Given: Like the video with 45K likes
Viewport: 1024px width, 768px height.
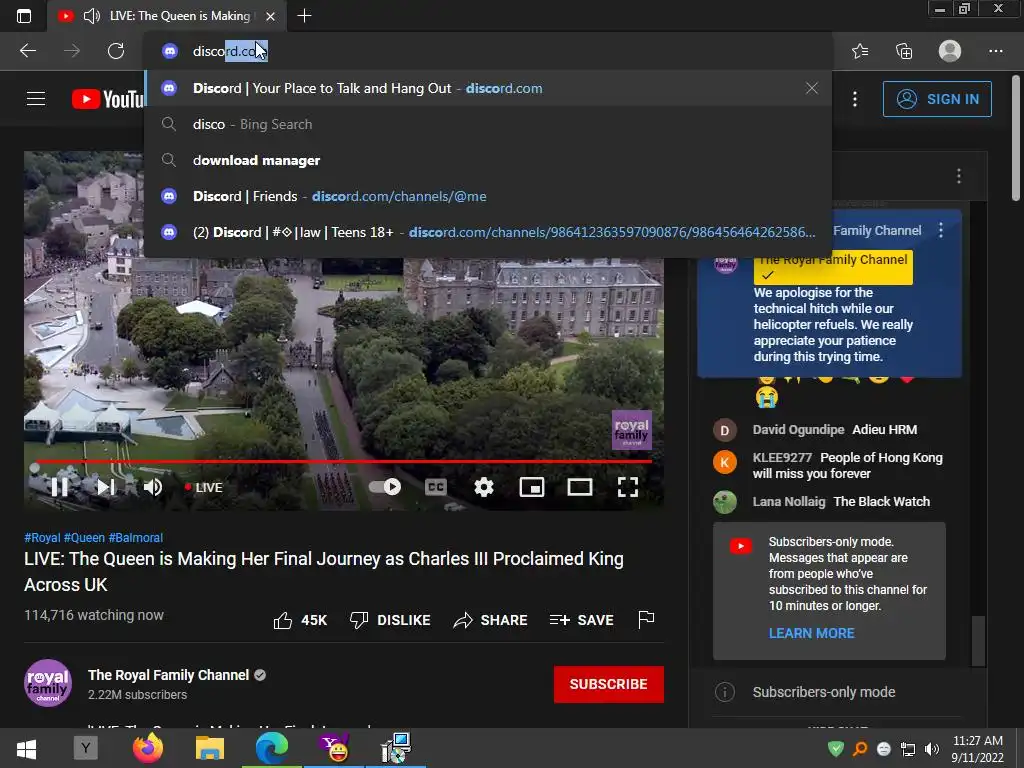Looking at the screenshot, I should coord(300,620).
